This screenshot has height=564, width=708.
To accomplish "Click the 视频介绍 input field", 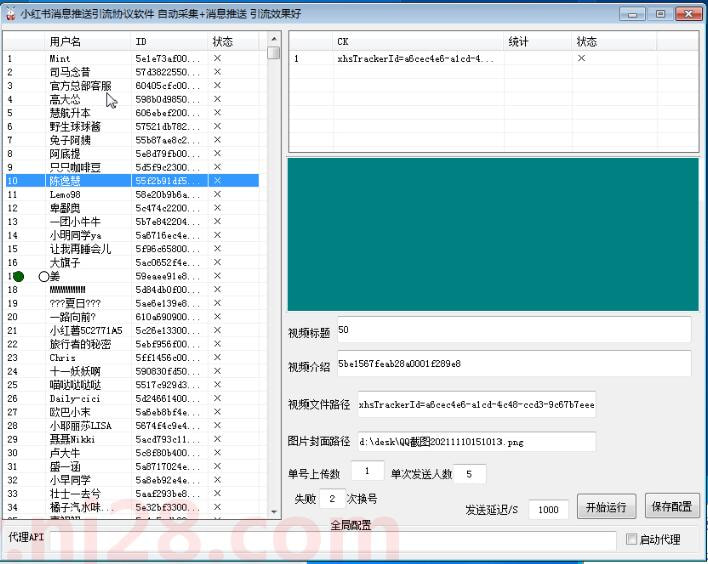I will click(x=514, y=364).
